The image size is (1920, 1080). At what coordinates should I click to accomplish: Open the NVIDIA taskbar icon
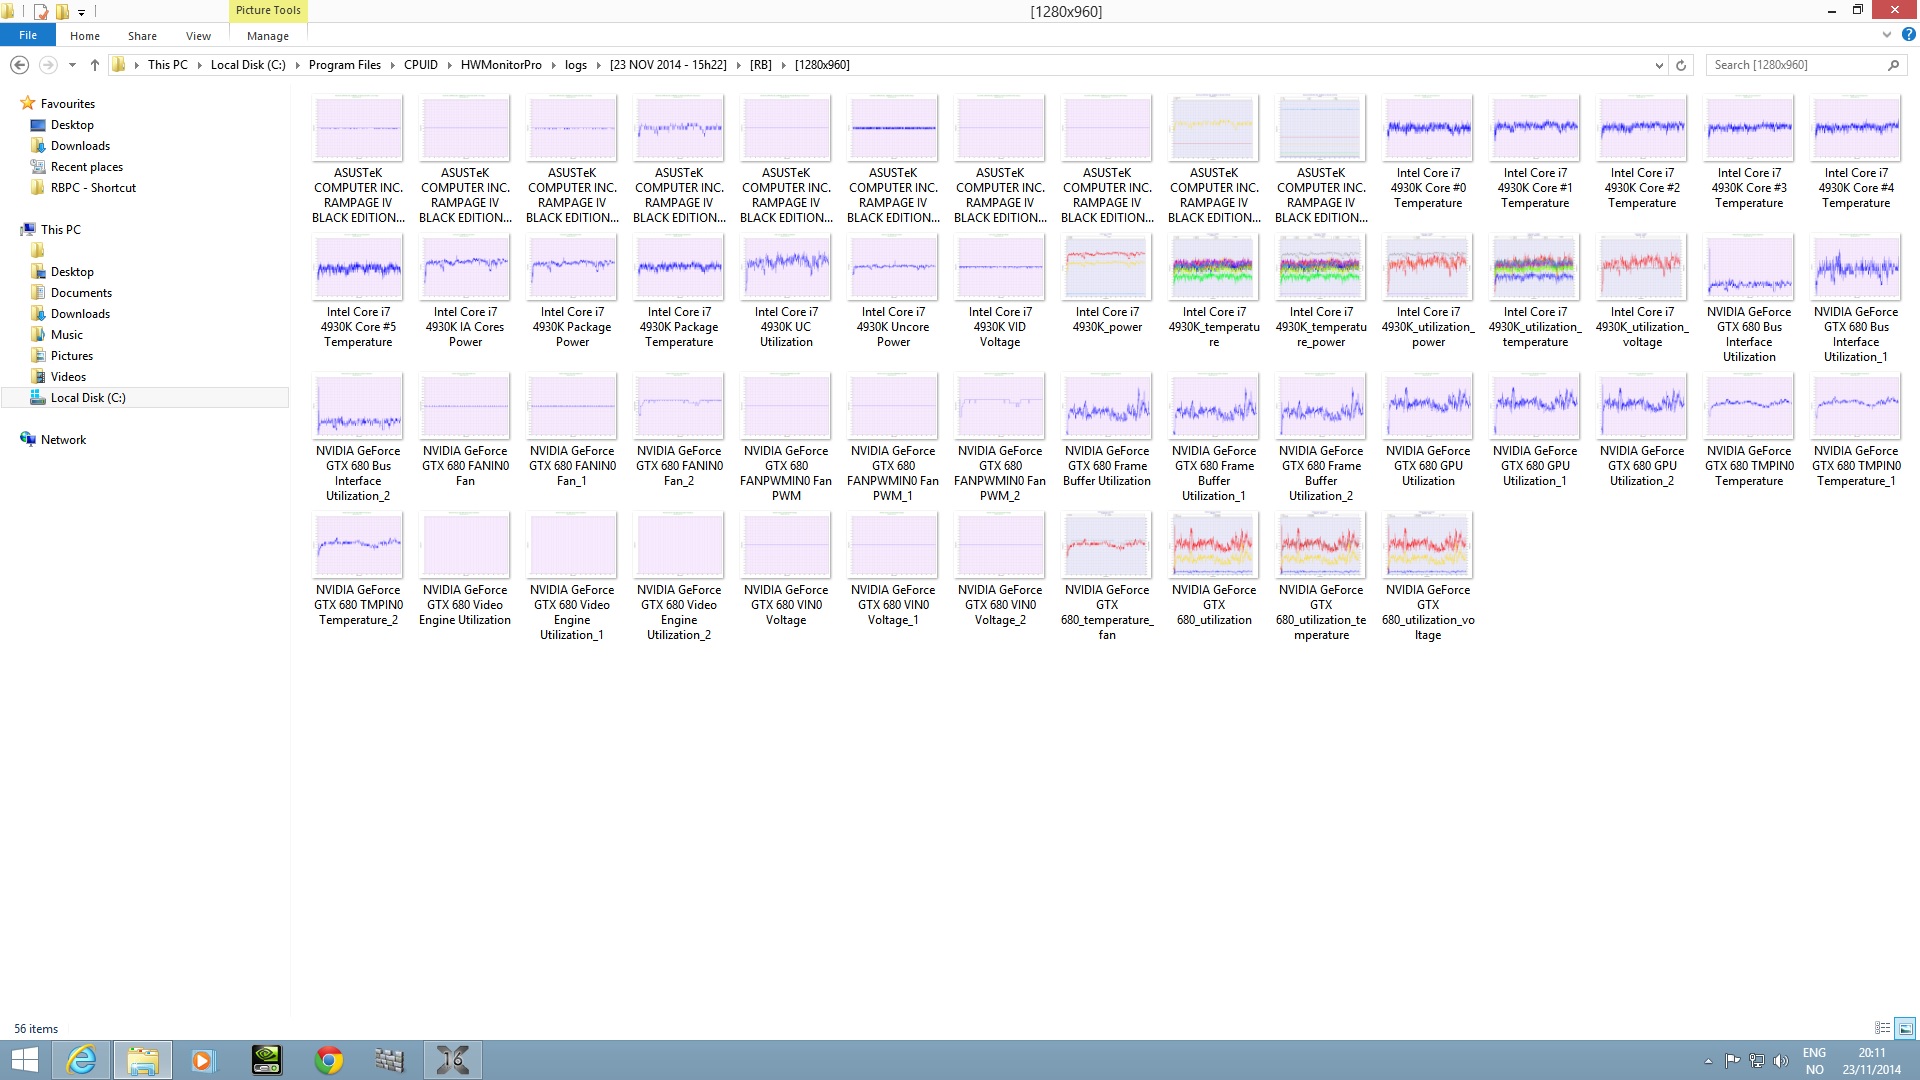(x=267, y=1060)
